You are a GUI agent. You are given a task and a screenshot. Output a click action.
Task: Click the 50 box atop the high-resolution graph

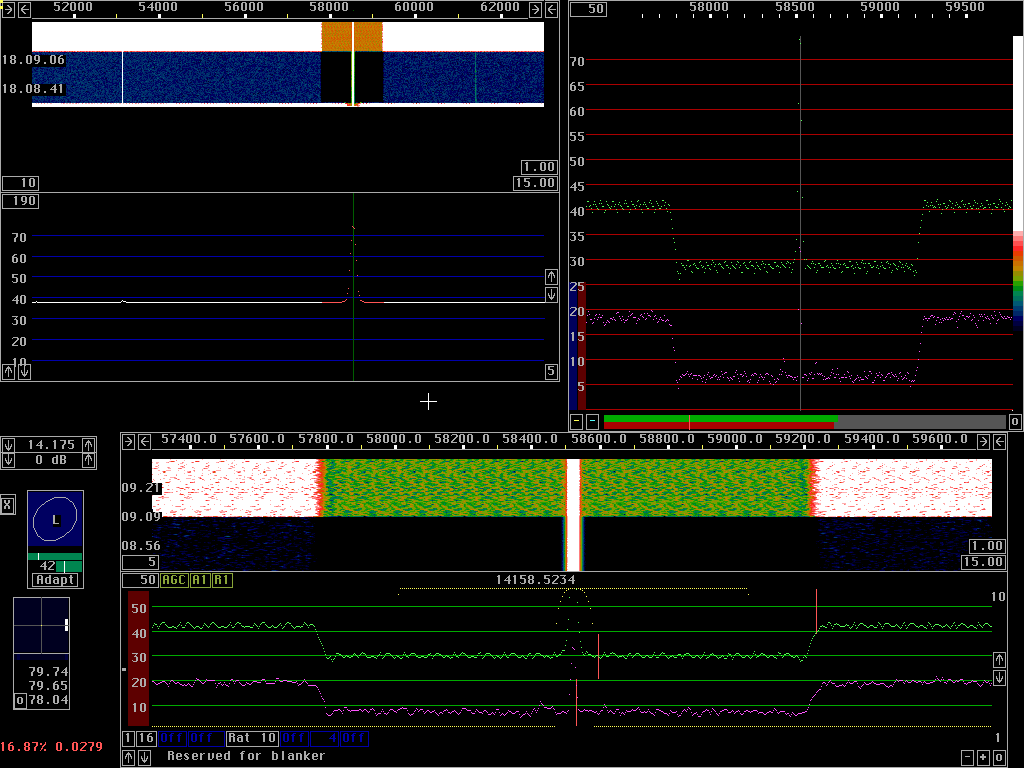pos(588,9)
